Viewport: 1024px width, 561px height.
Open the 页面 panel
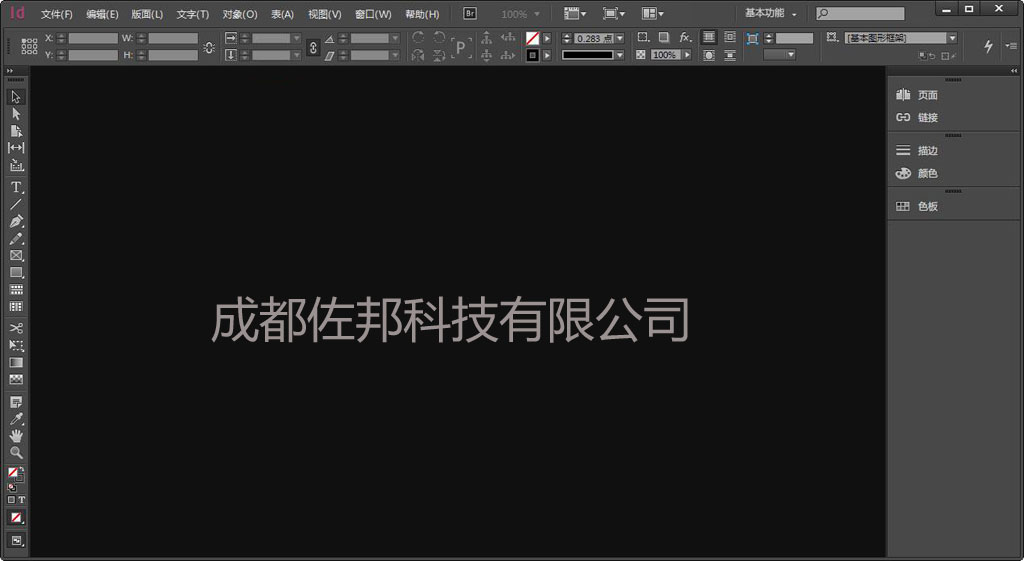927,95
